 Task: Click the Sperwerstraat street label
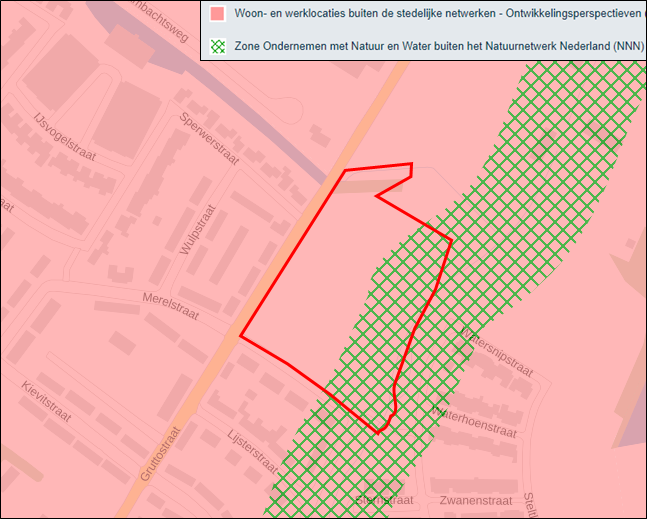[x=209, y=139]
